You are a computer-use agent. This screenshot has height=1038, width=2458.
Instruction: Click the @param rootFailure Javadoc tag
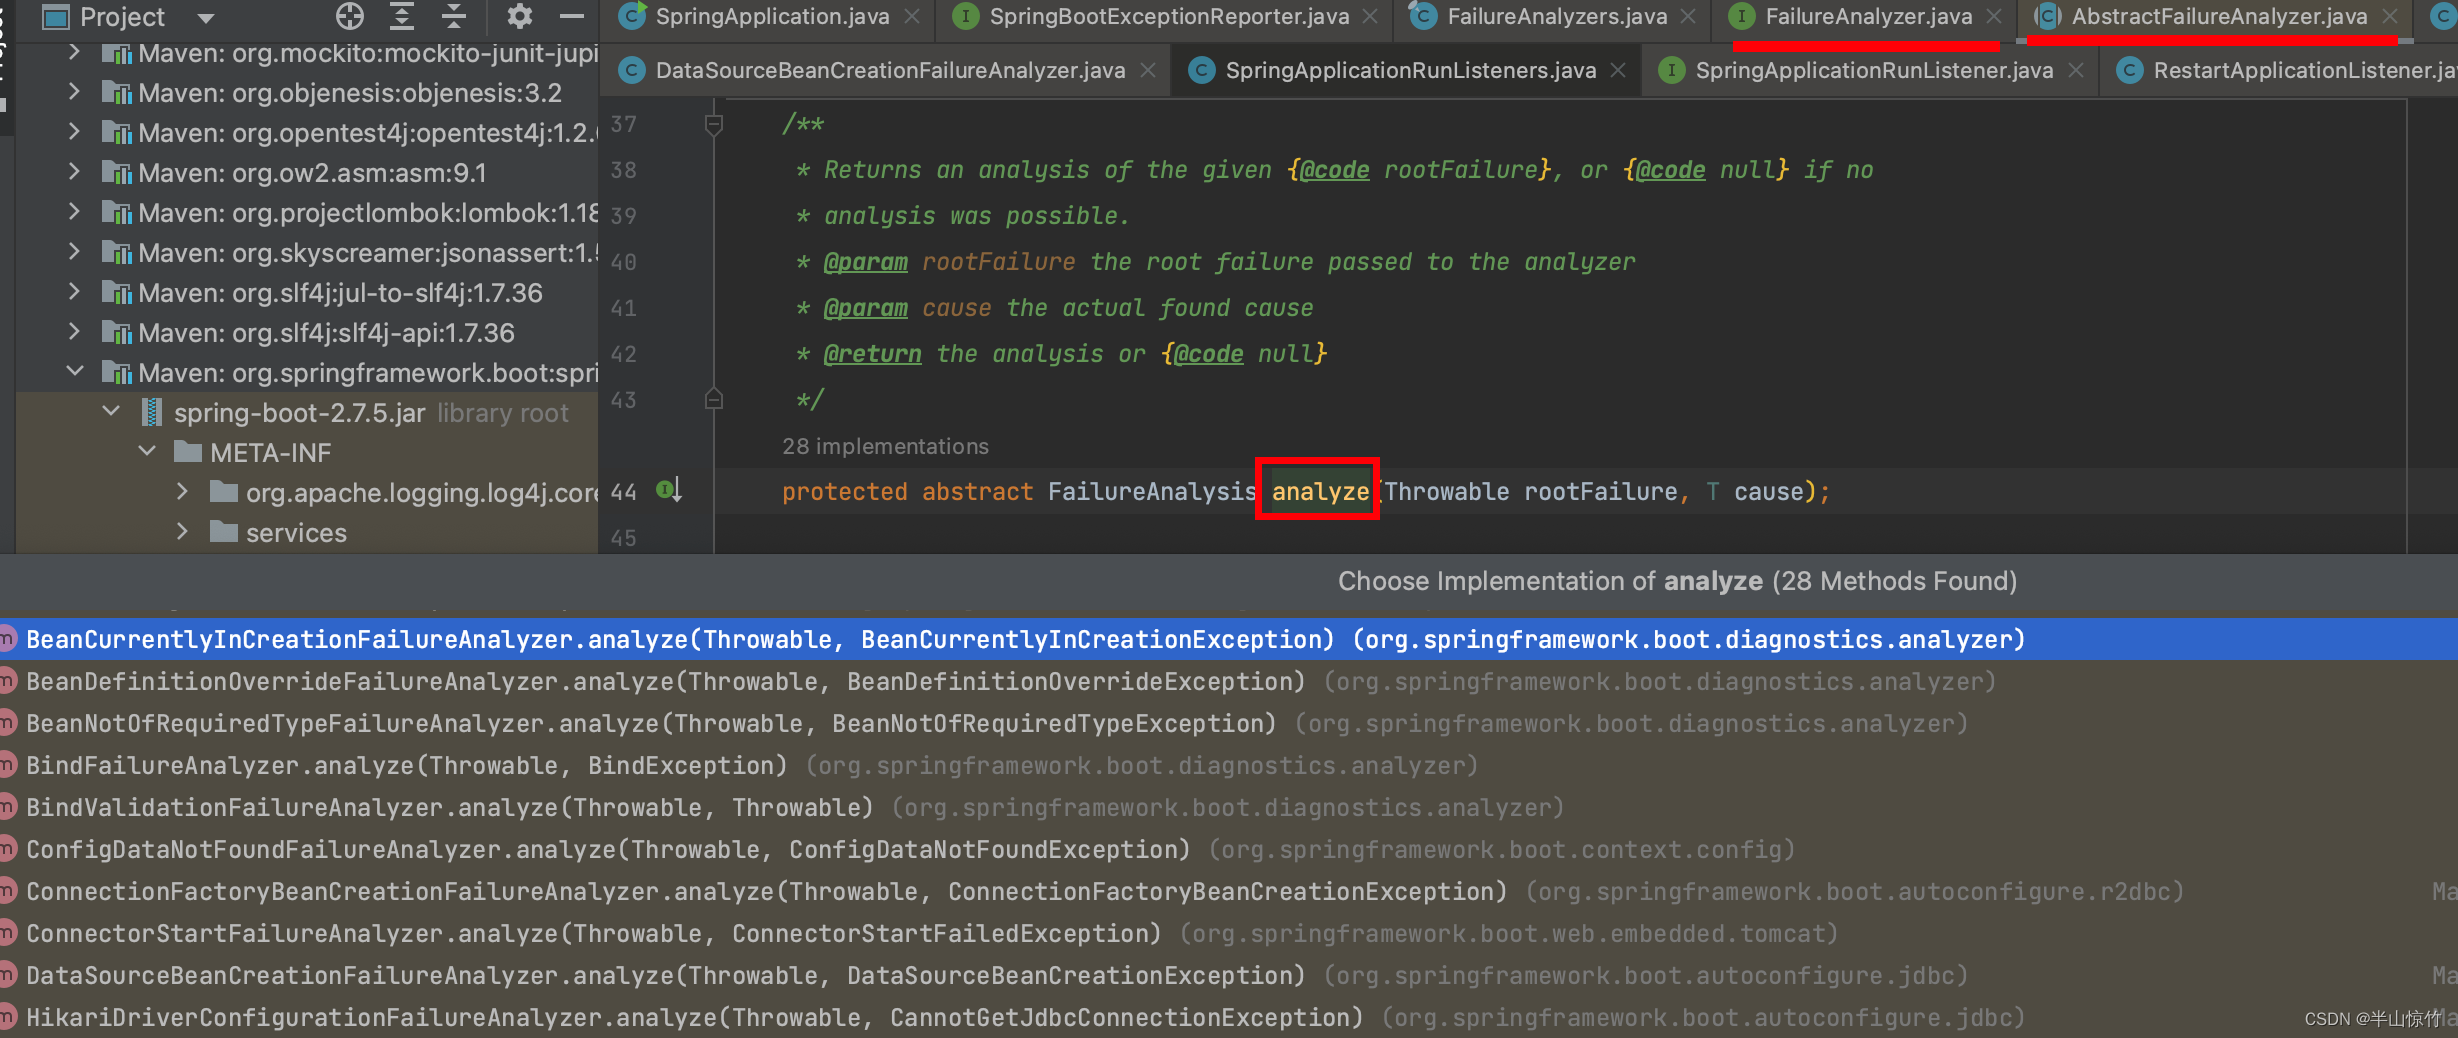(x=865, y=262)
